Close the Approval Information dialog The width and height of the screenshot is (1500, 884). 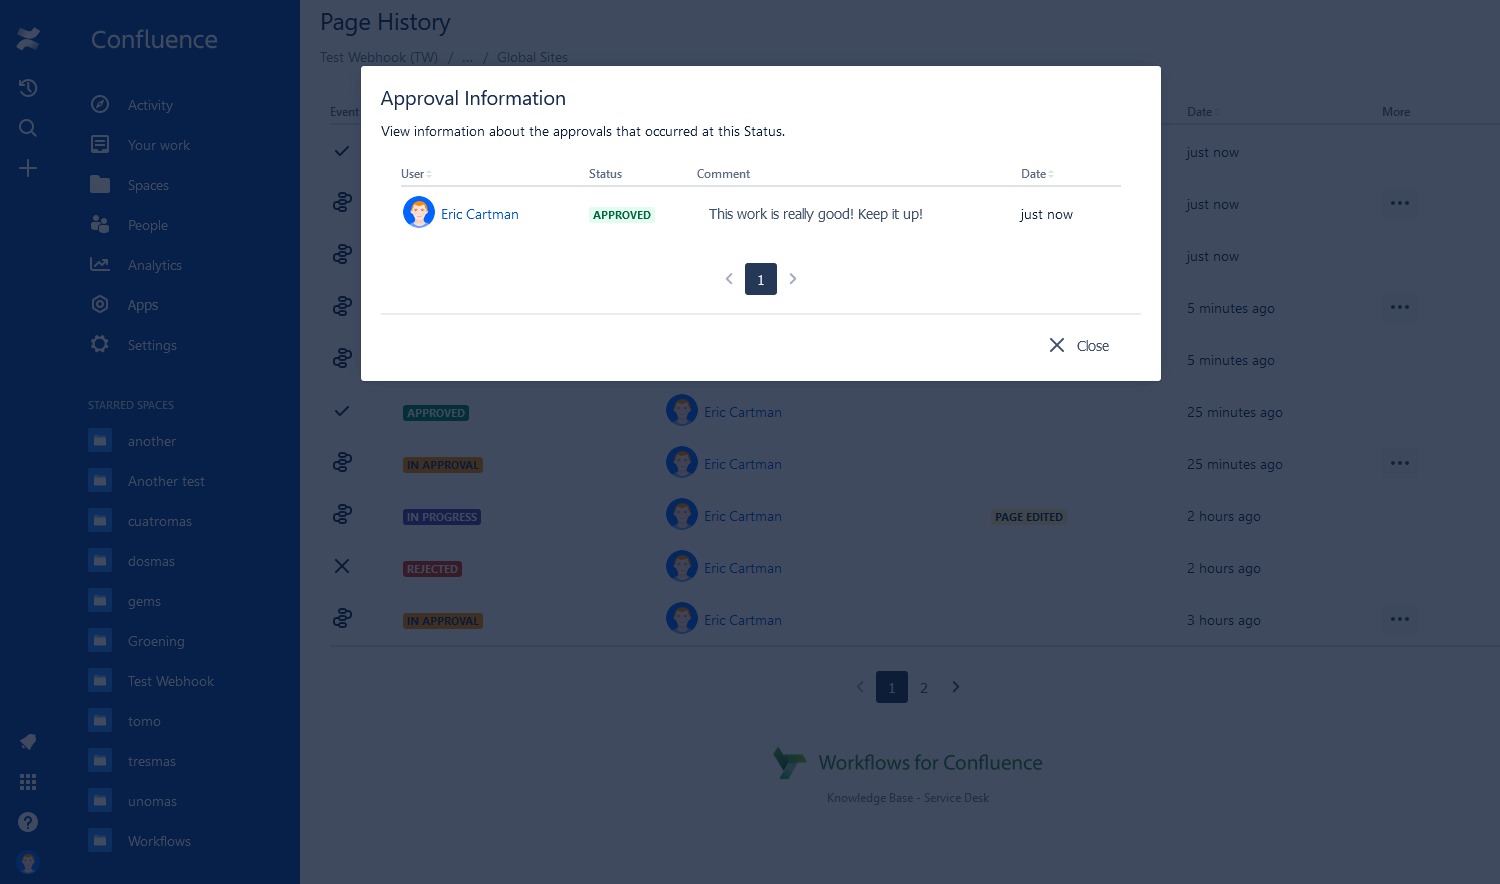coord(1079,346)
